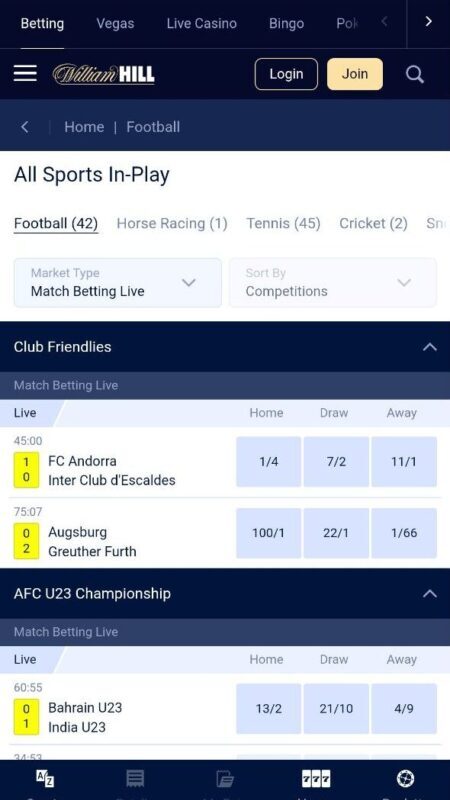Open the hamburger menu
This screenshot has width=450, height=800.
(x=25, y=73)
